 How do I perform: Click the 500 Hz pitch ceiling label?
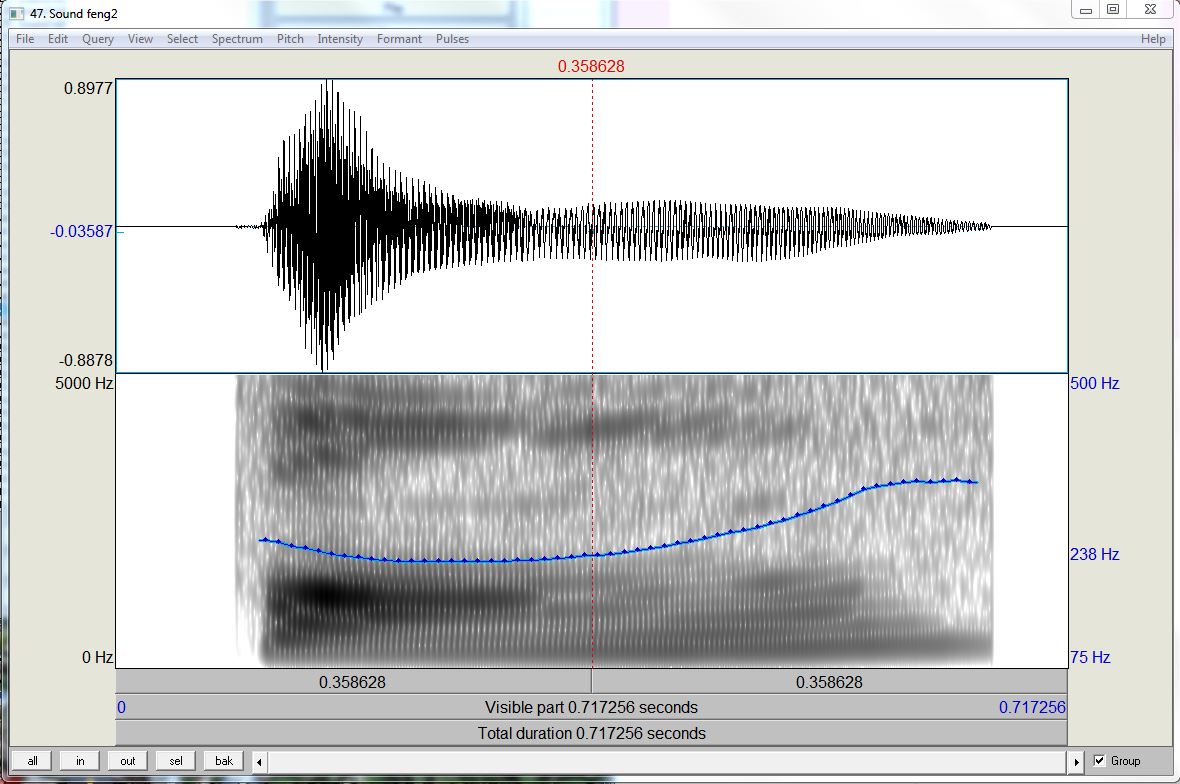coord(1095,383)
